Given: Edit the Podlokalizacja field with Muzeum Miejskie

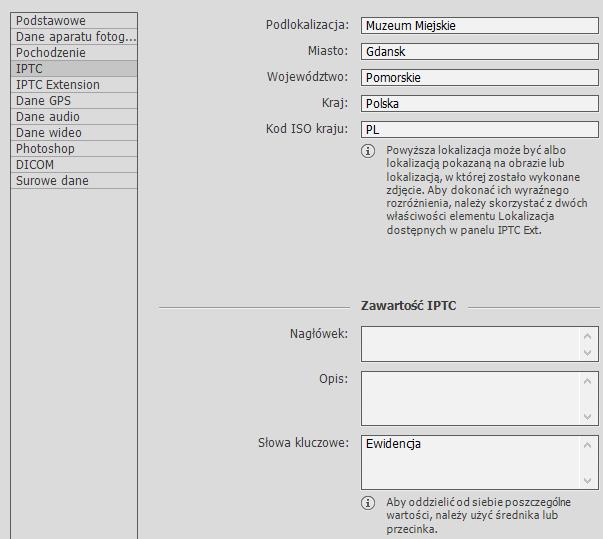Looking at the screenshot, I should [x=480, y=26].
